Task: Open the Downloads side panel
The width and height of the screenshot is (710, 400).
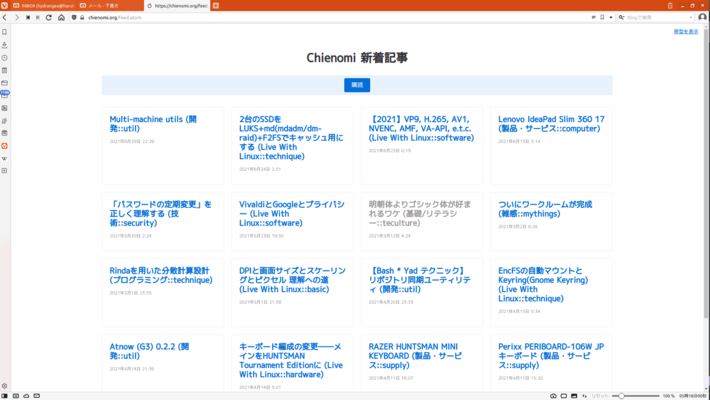Action: point(5,45)
